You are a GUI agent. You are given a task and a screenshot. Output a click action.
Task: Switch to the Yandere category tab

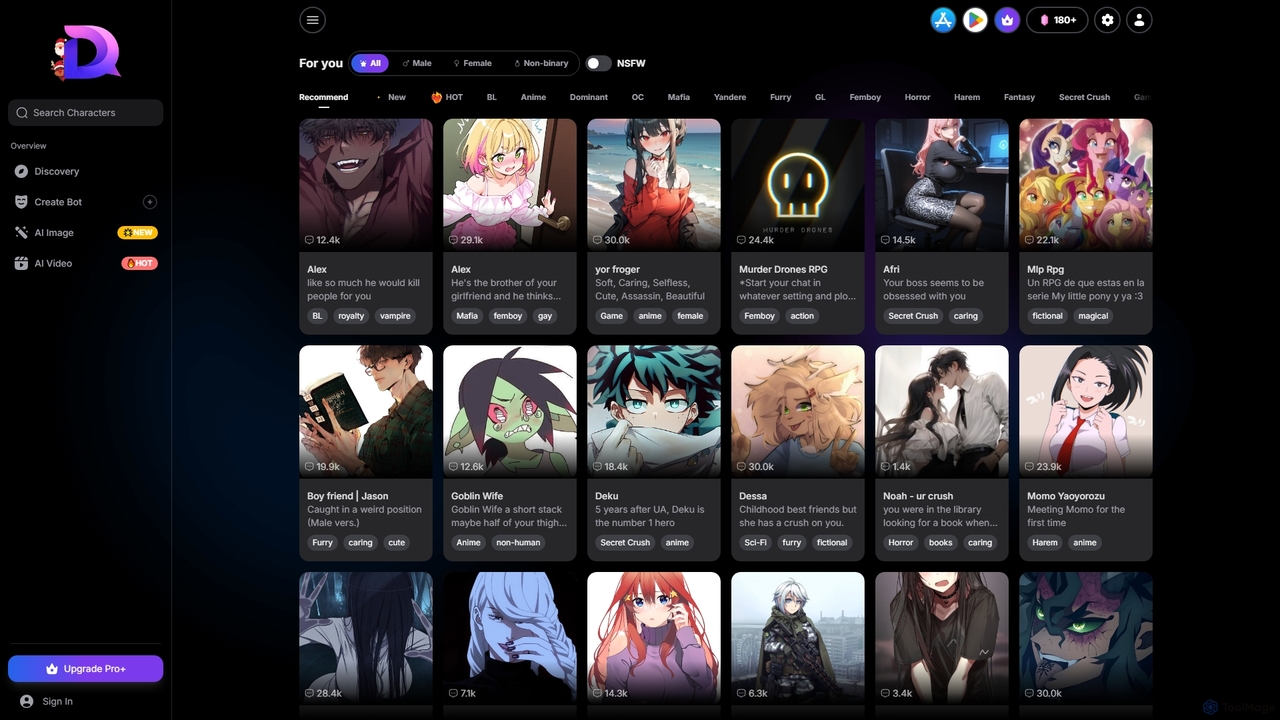pos(730,97)
